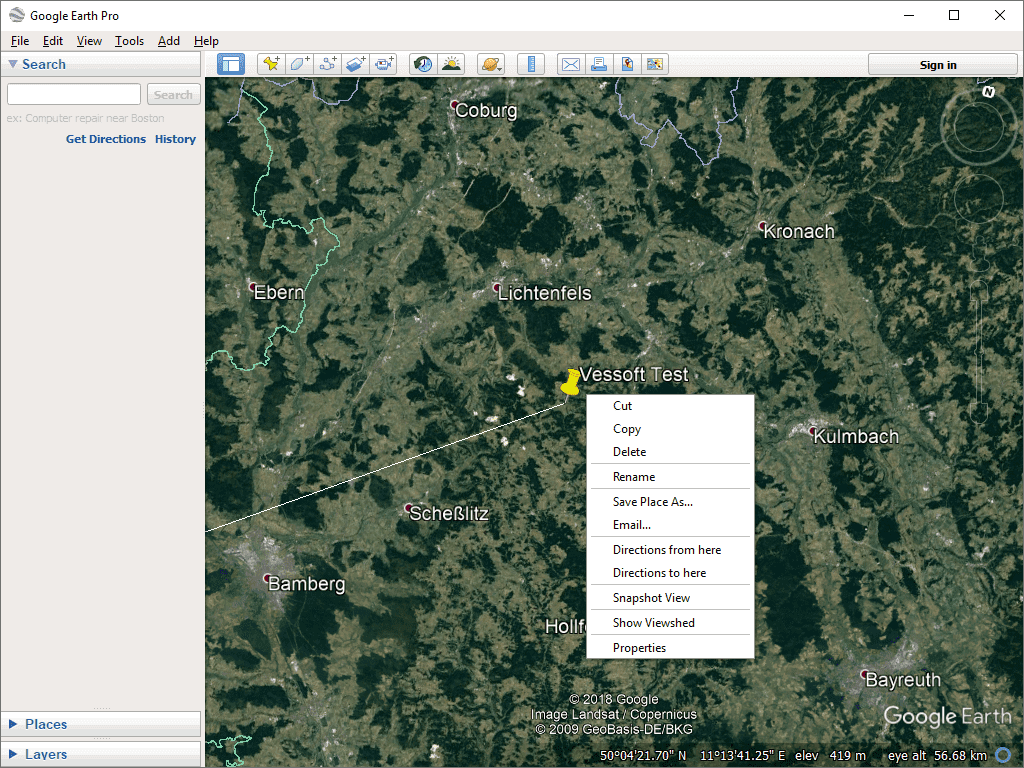
Task: Click the Sign in button
Action: (942, 65)
